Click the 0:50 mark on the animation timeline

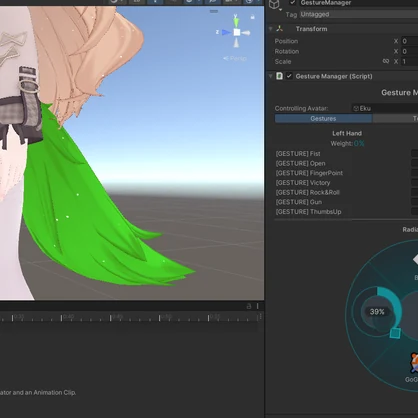click(166, 316)
